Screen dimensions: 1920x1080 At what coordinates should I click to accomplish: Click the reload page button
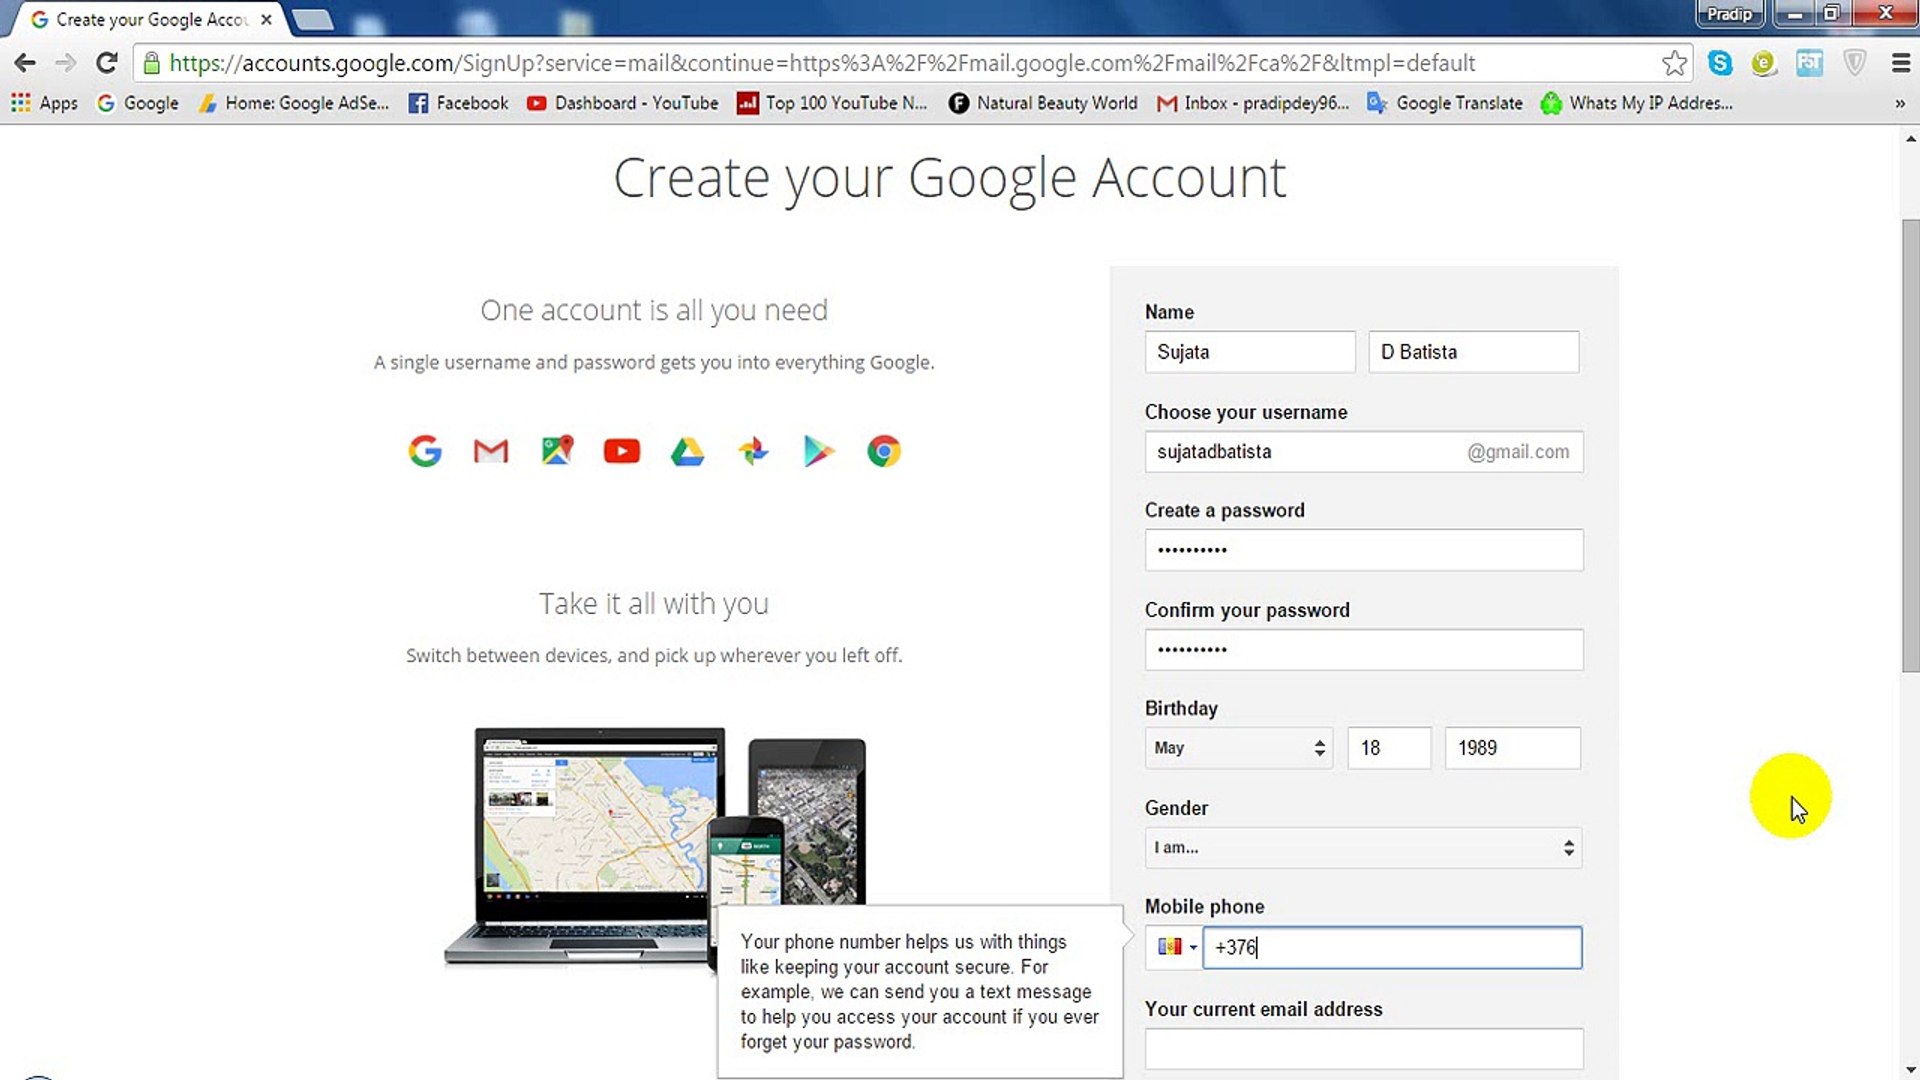click(x=107, y=62)
